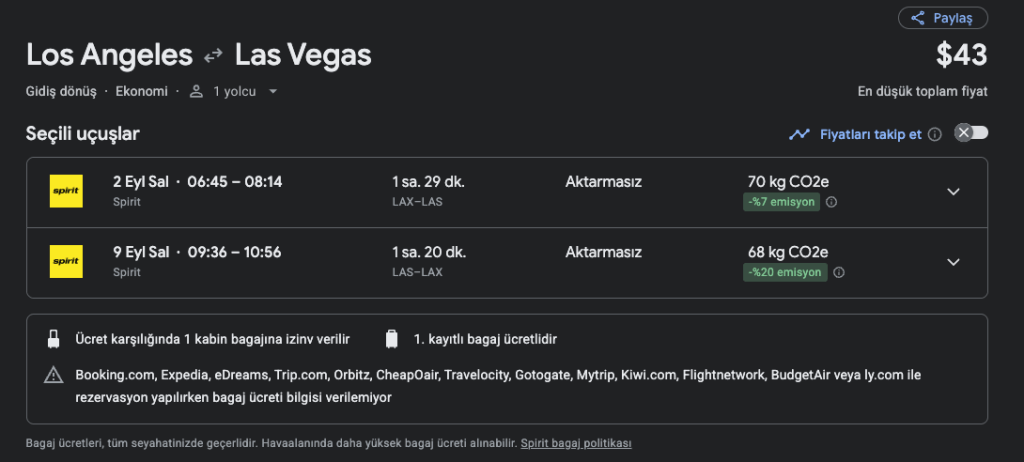
Task: Click the -%20 emisyon green badge
Action: point(785,272)
